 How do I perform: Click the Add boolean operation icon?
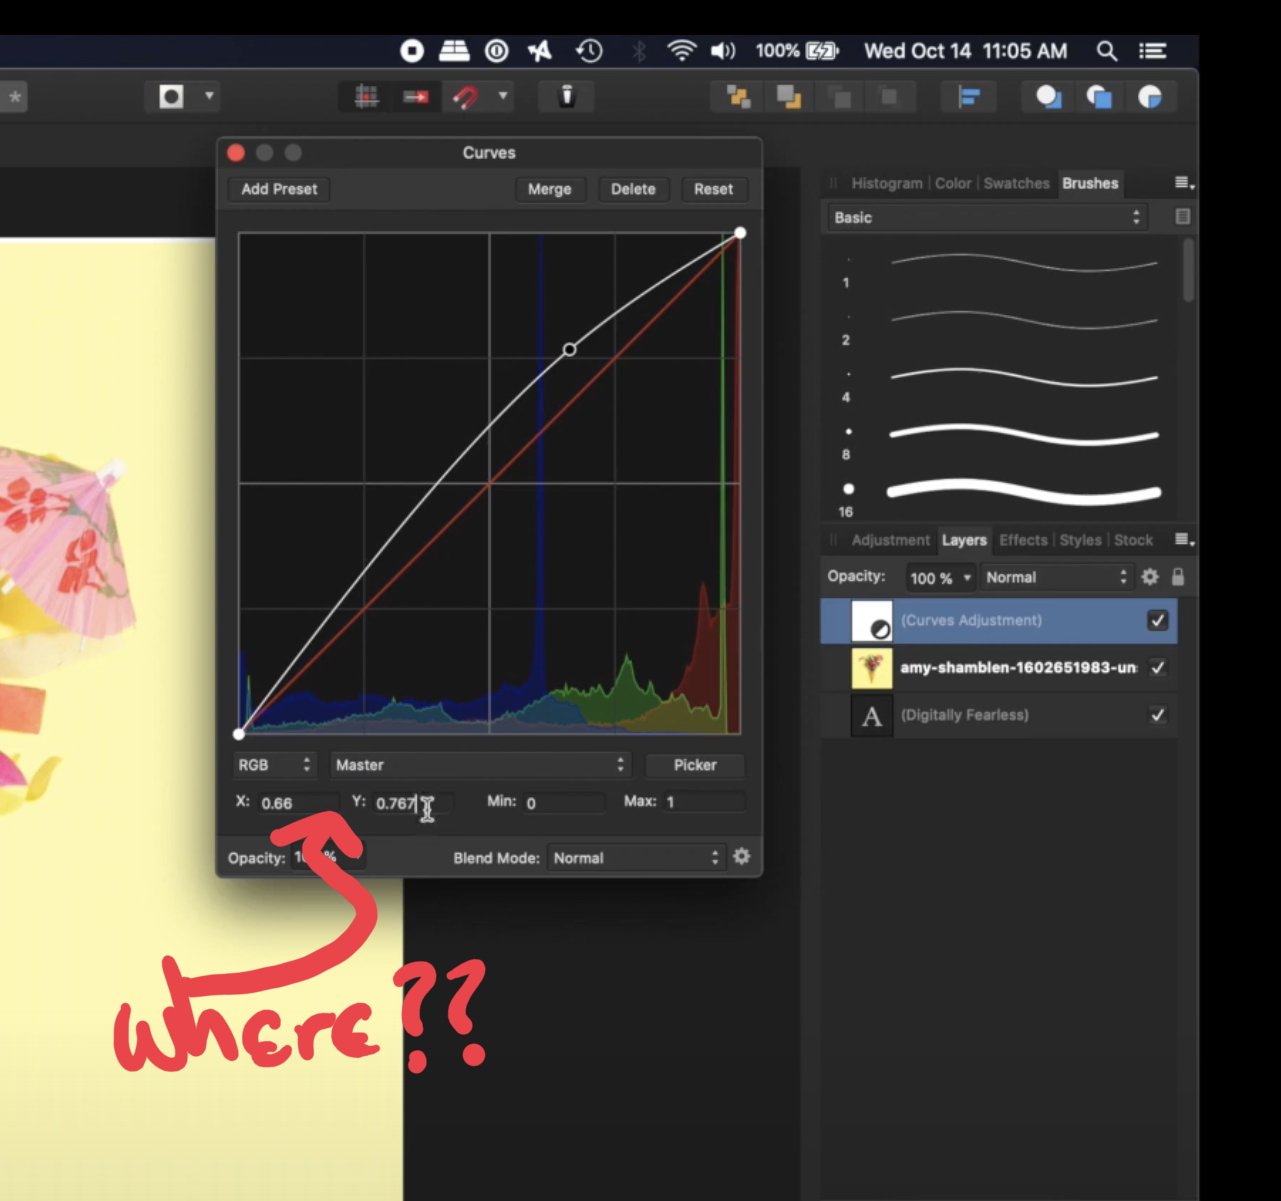click(x=1047, y=96)
